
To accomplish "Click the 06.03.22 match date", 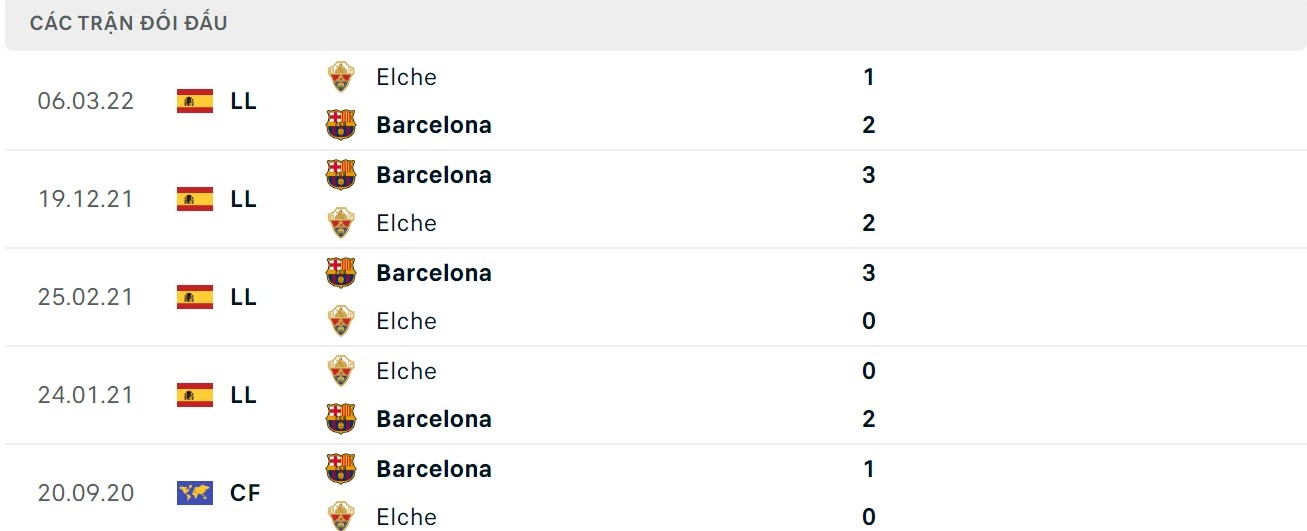I will coord(86,101).
